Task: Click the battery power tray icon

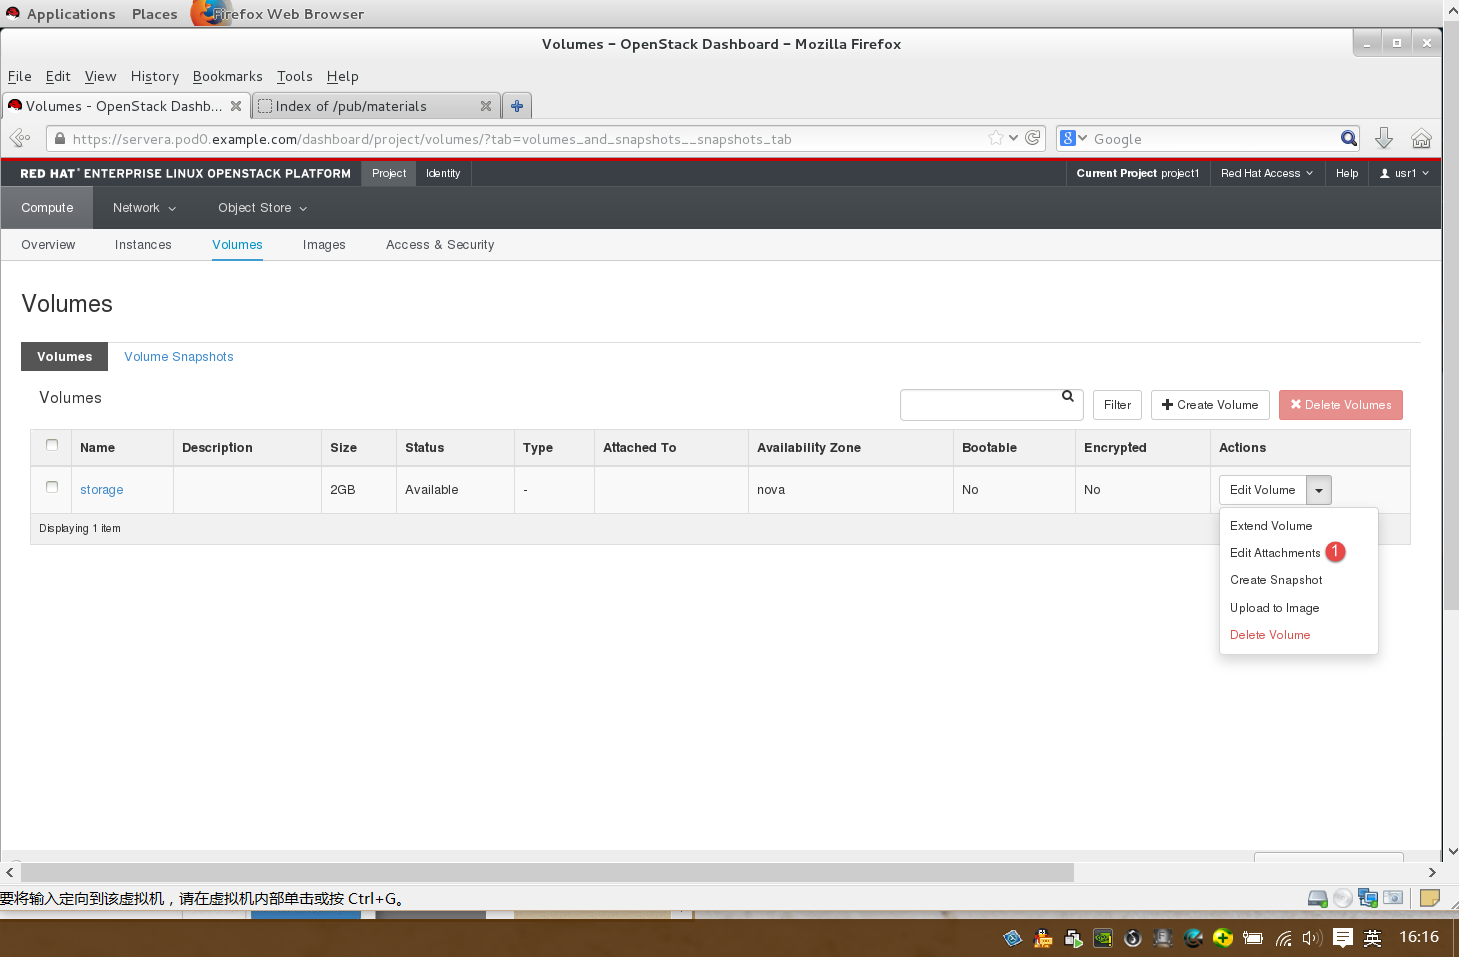Action: click(1253, 938)
